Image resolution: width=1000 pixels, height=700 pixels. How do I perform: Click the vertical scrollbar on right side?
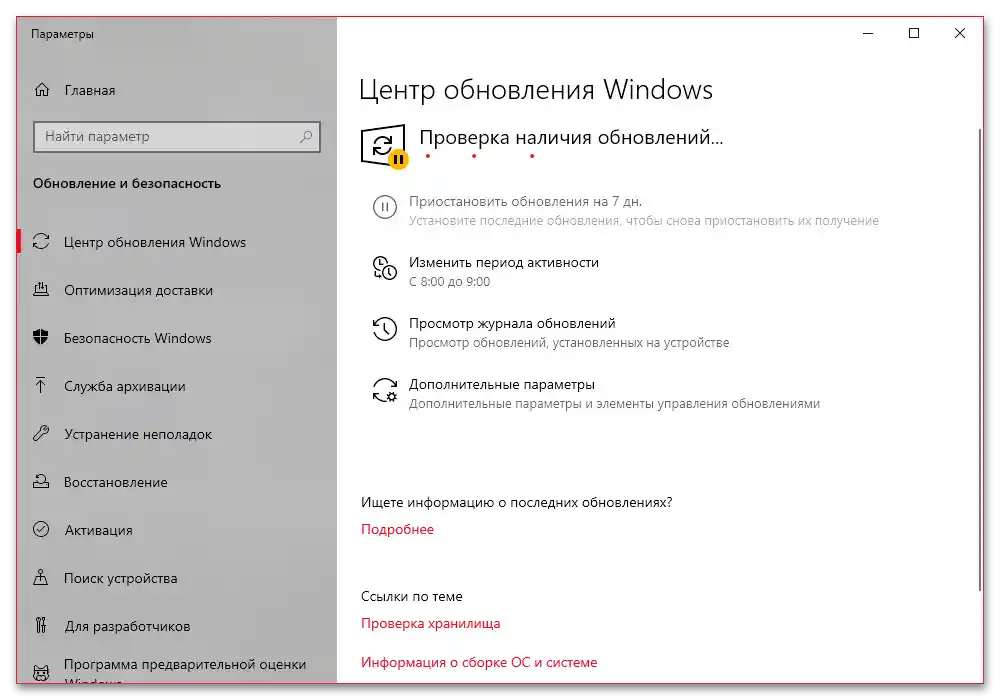[x=980, y=360]
